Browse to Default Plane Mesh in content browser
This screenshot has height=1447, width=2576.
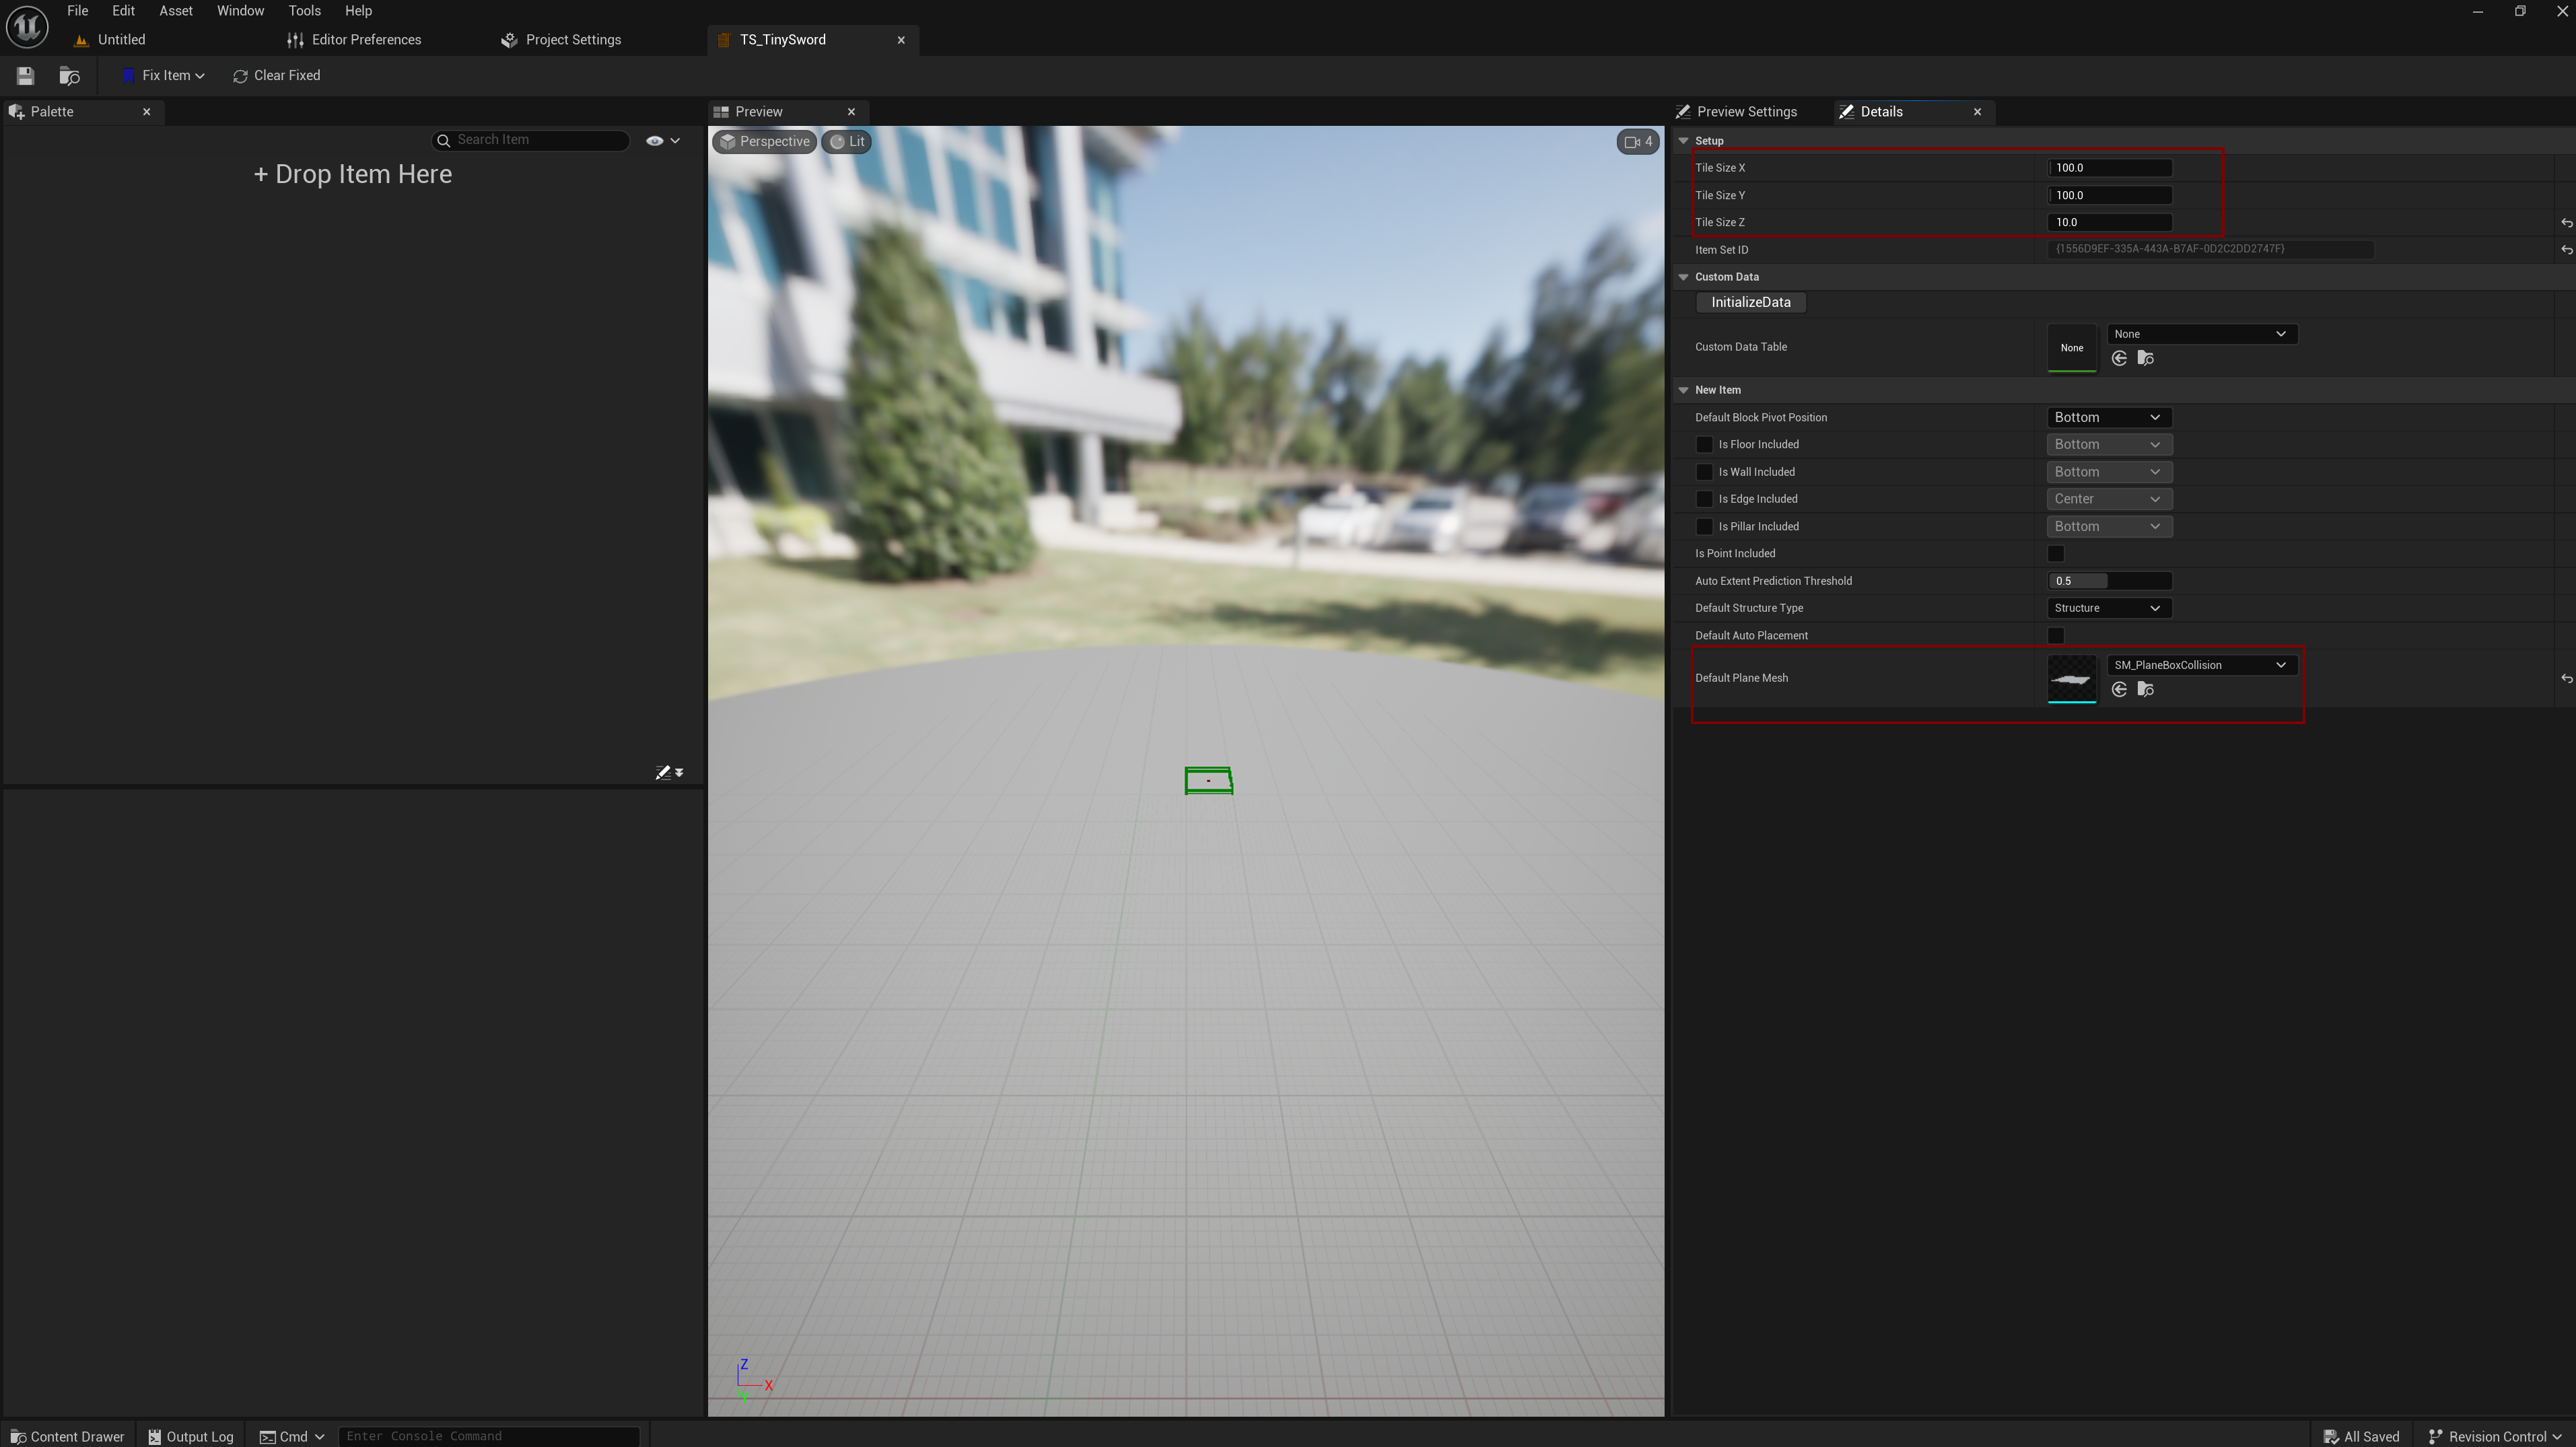pyautogui.click(x=2145, y=690)
